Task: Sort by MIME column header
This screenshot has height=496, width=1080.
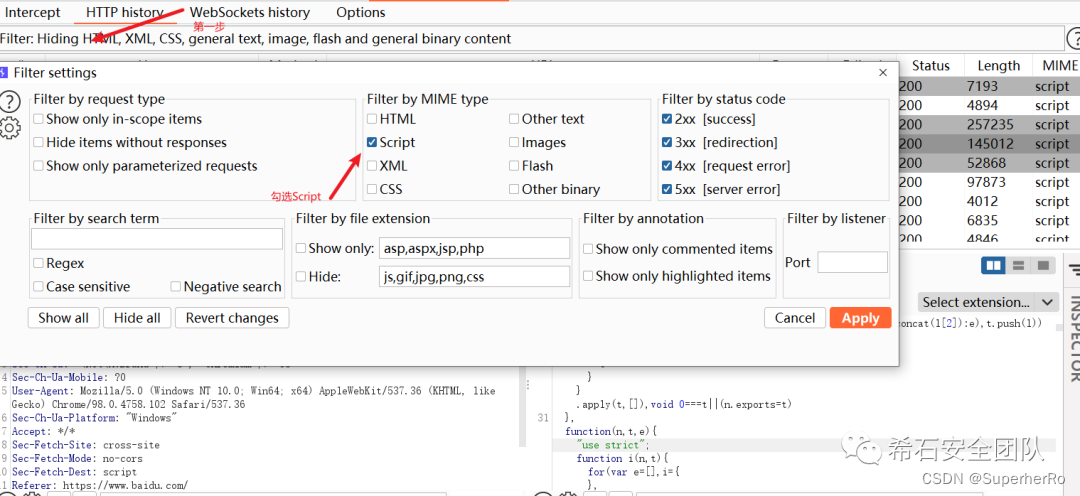Action: tap(1059, 65)
